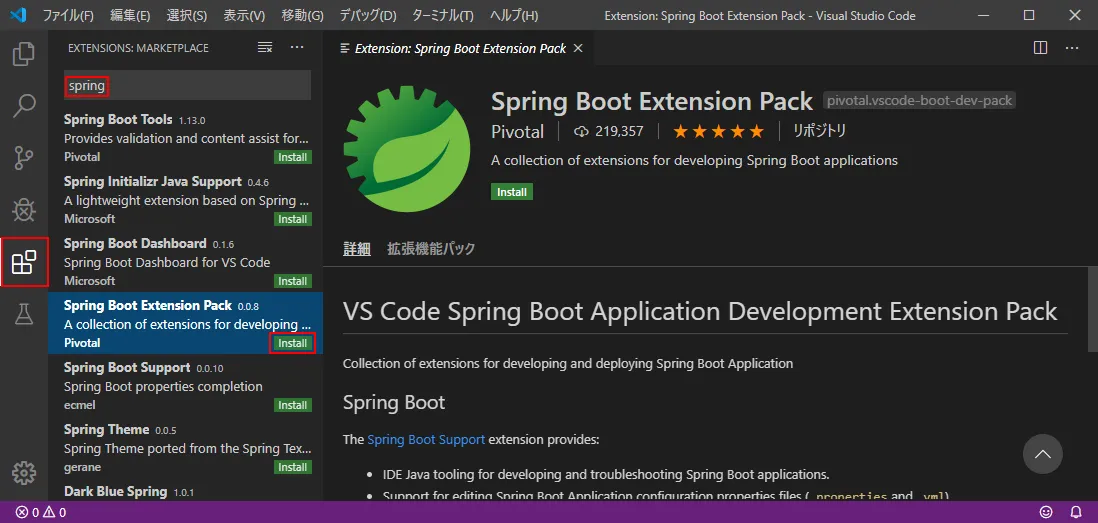
Task: Split the editor to the right
Action: click(1041, 48)
